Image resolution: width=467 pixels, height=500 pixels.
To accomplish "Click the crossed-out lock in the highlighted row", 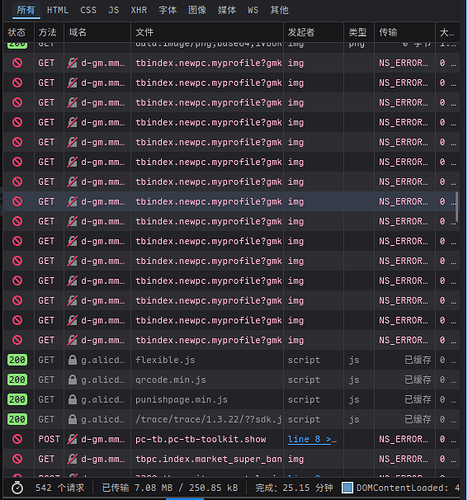I will (x=72, y=201).
